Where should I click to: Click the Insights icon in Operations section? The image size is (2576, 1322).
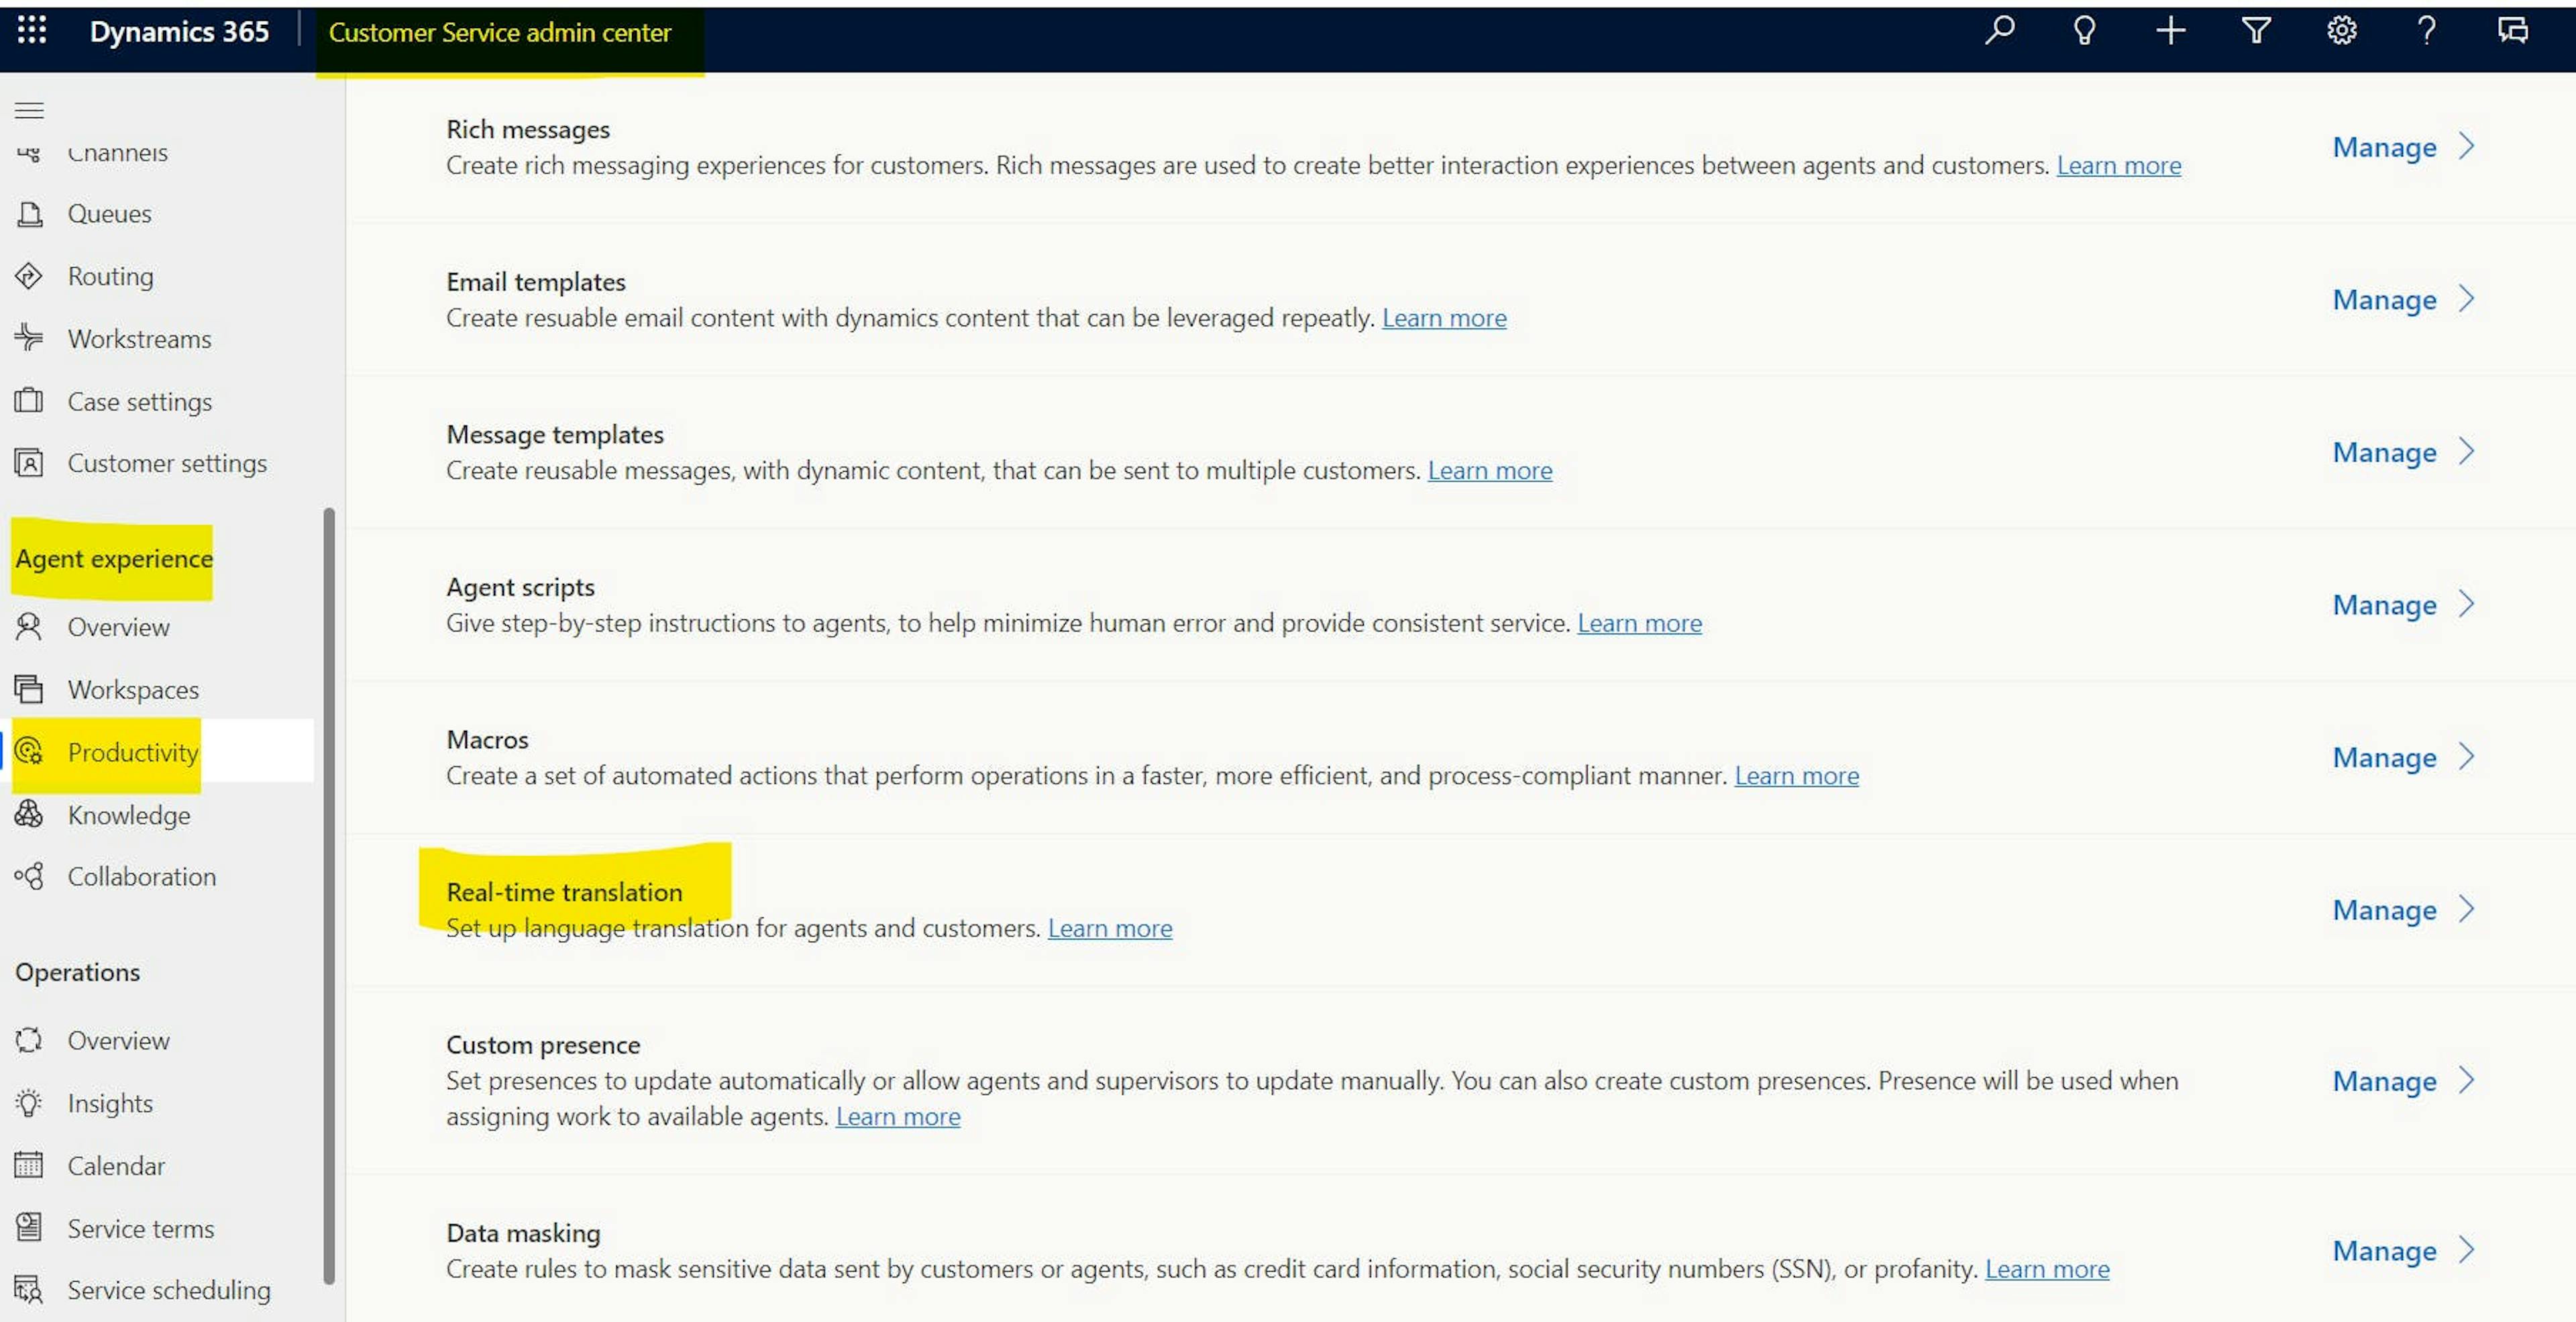(30, 1103)
